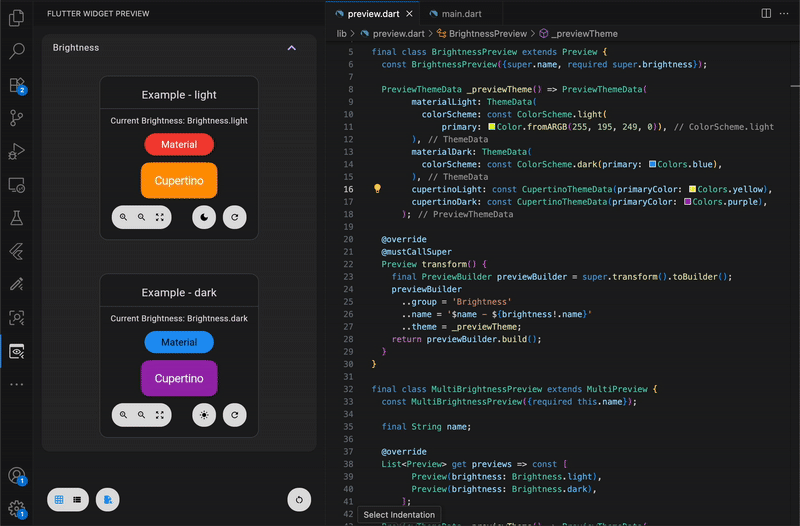The height and width of the screenshot is (526, 800).
Task: Open the Testing flask icon view
Action: [x=16, y=218]
